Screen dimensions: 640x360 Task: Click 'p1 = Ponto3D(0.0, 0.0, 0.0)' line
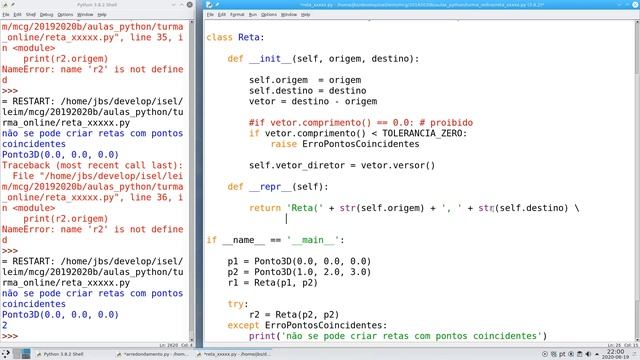(x=299, y=261)
